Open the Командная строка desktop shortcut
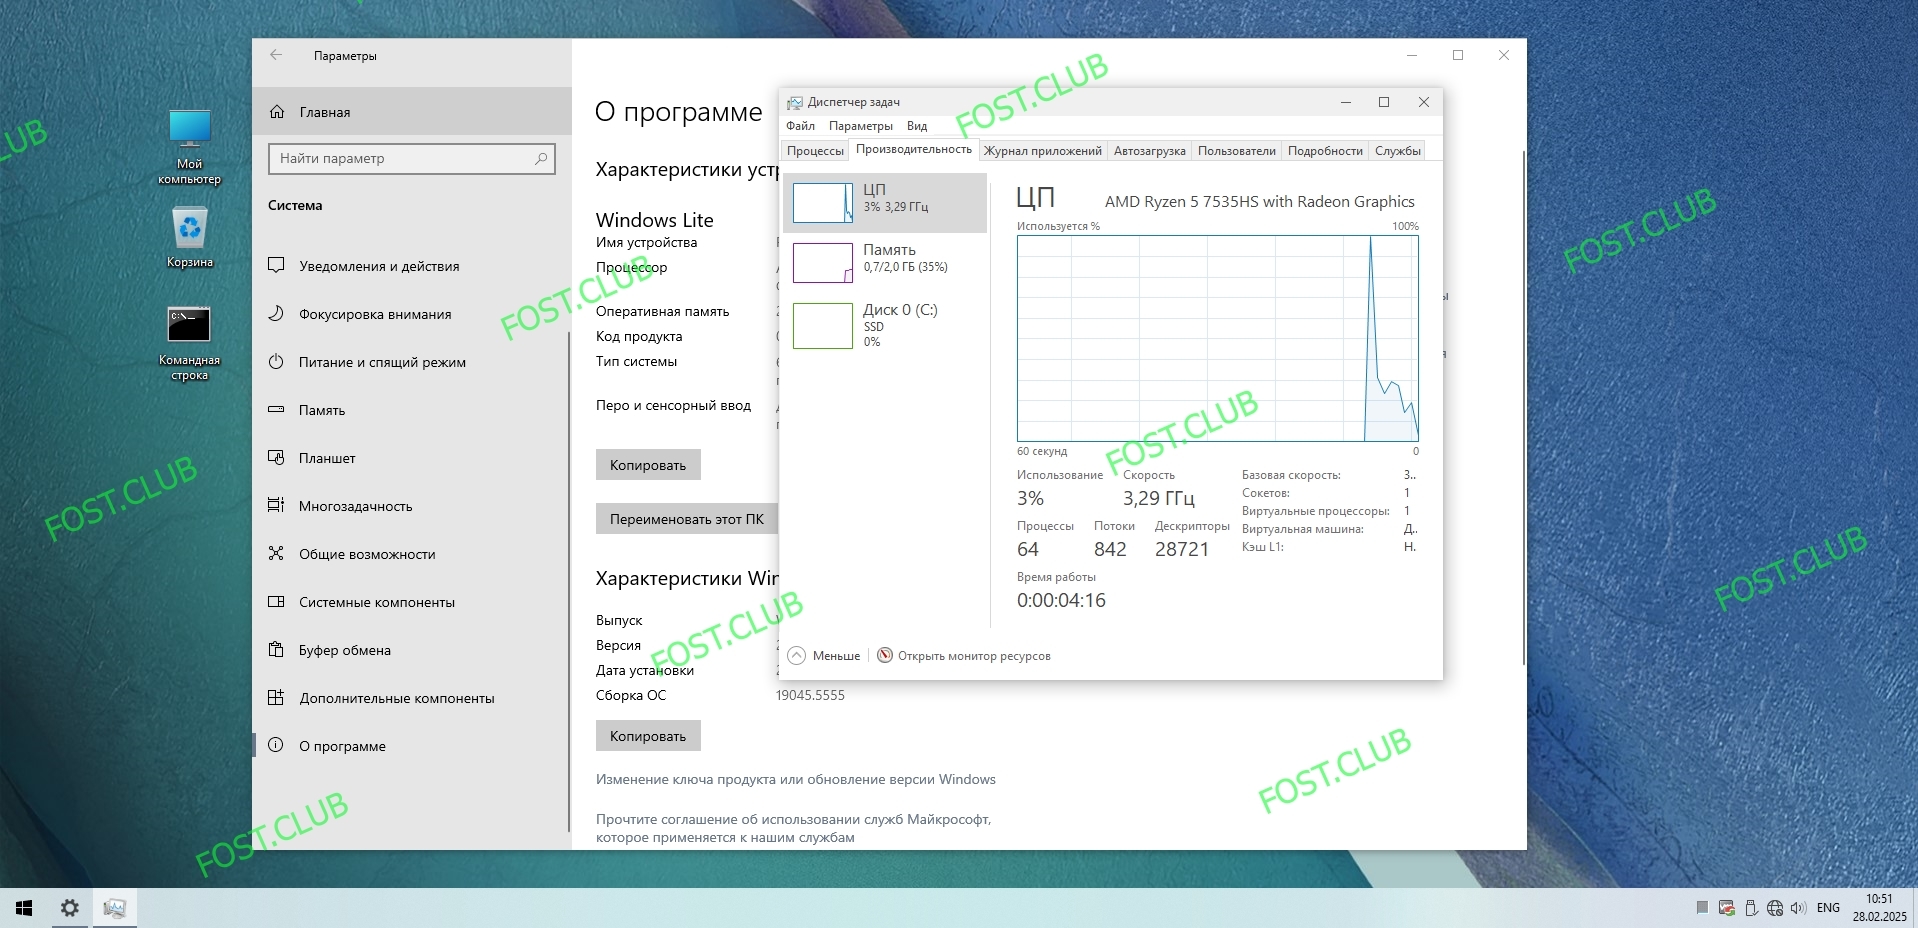 click(189, 344)
